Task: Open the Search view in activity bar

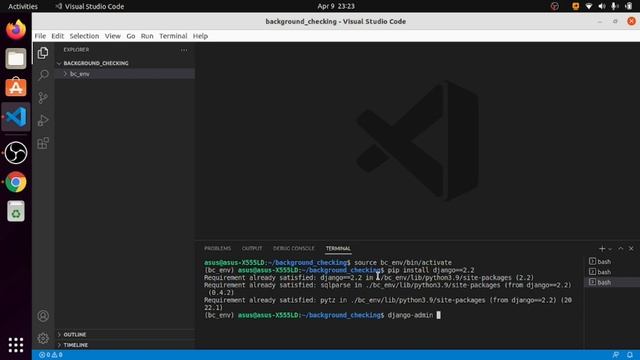Action: click(x=43, y=75)
